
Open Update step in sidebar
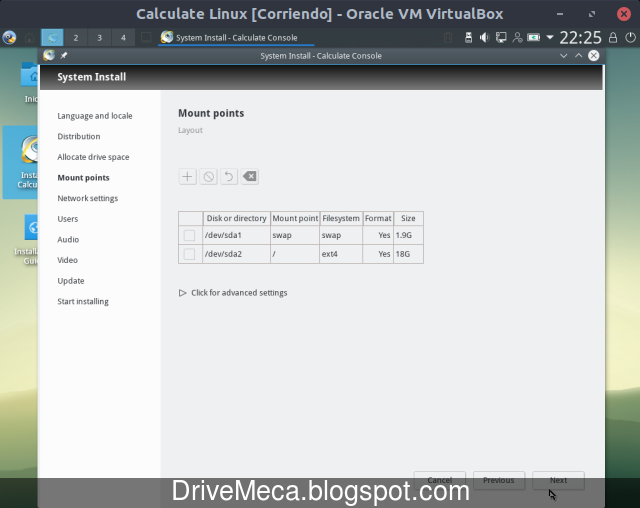coord(71,281)
